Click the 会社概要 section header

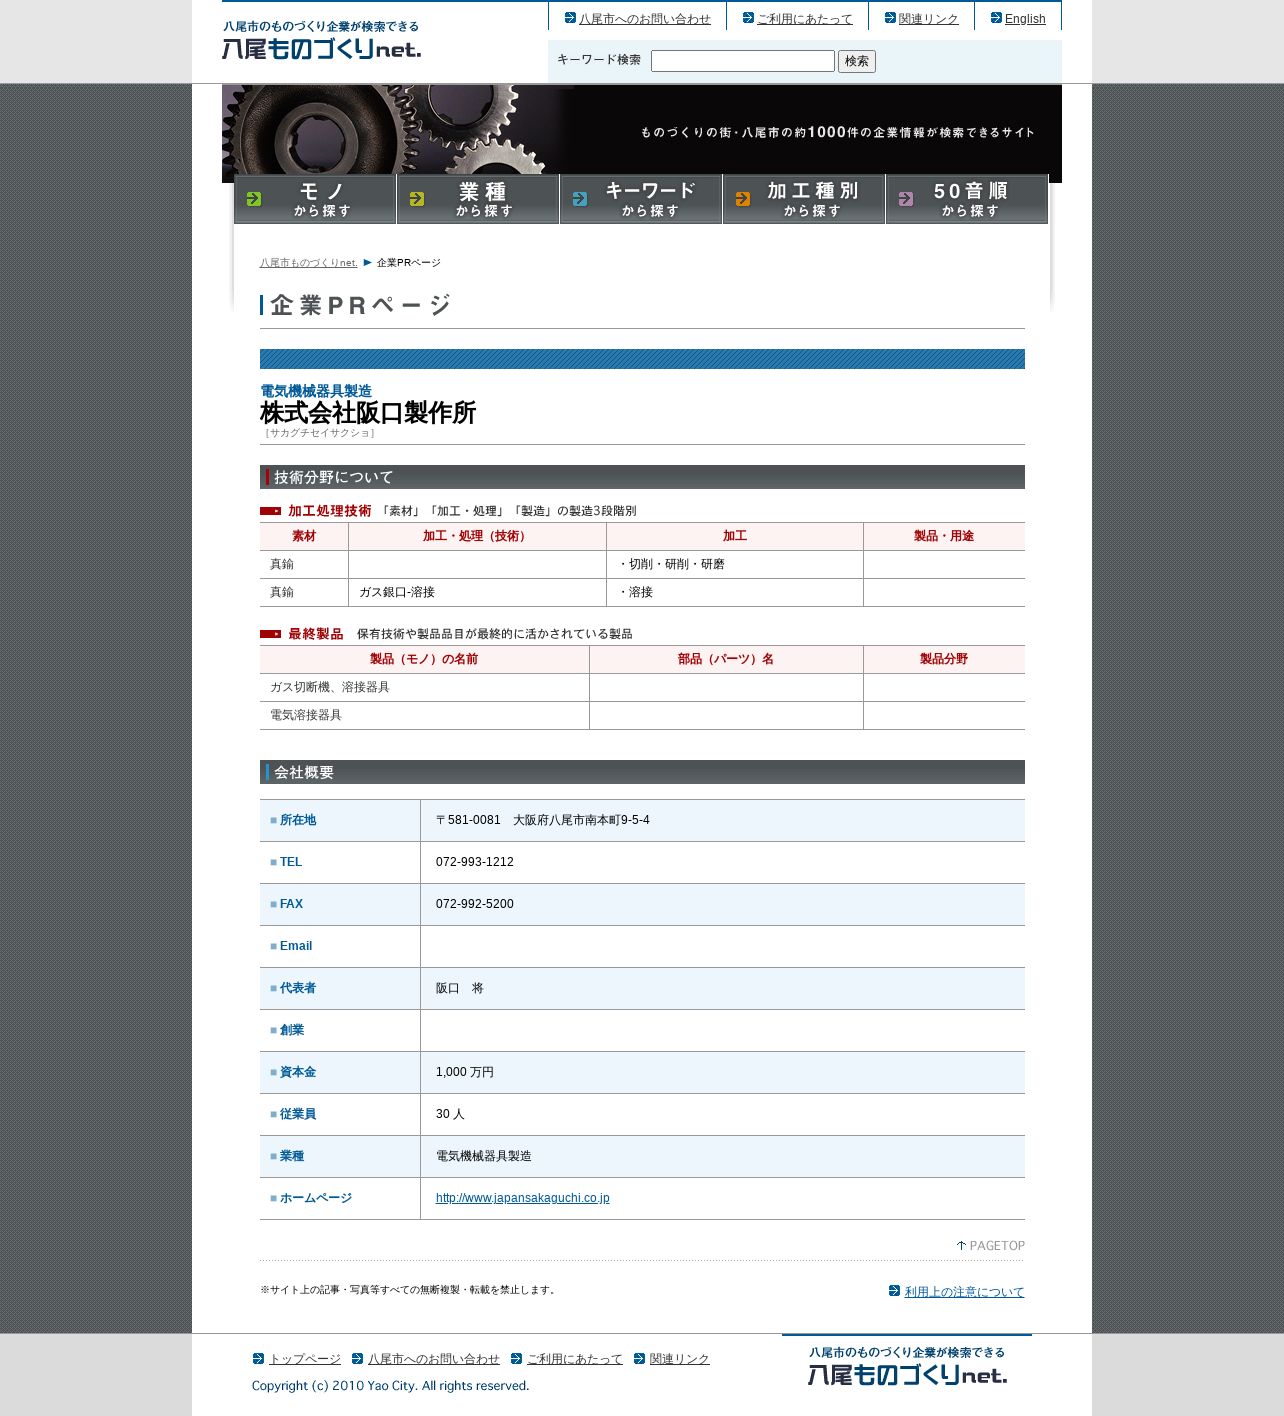642,772
